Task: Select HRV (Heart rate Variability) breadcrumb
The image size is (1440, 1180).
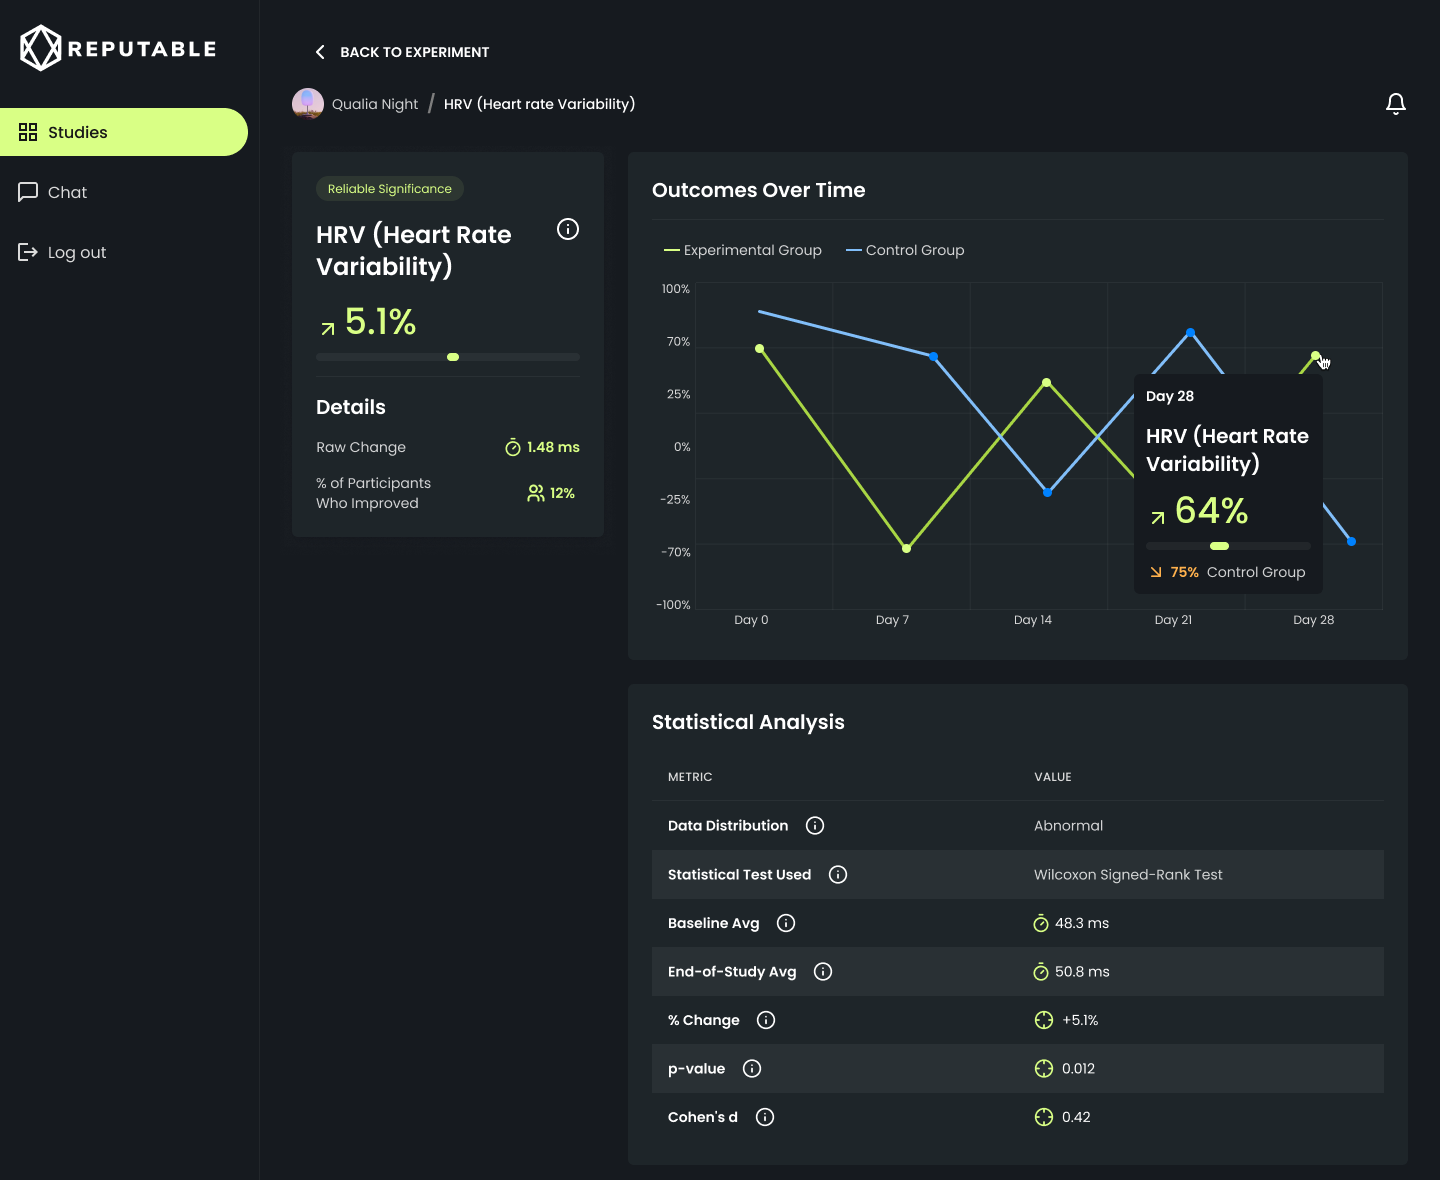Action: 540,104
